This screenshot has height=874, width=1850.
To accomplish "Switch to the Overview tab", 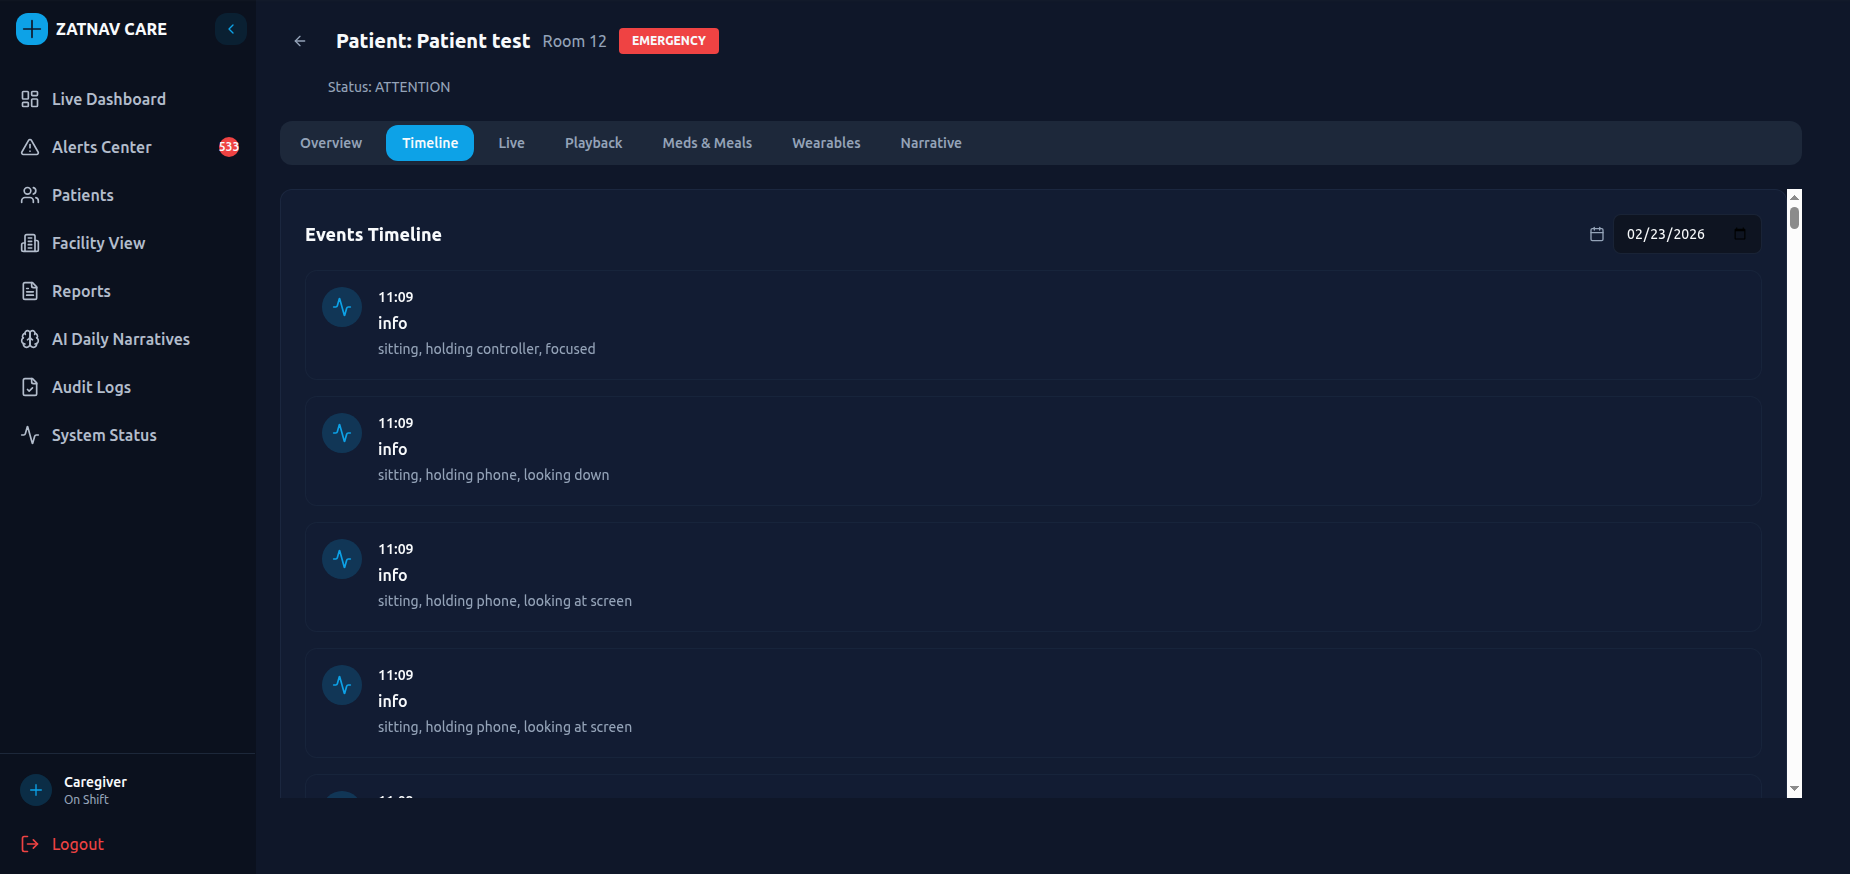I will click(331, 143).
